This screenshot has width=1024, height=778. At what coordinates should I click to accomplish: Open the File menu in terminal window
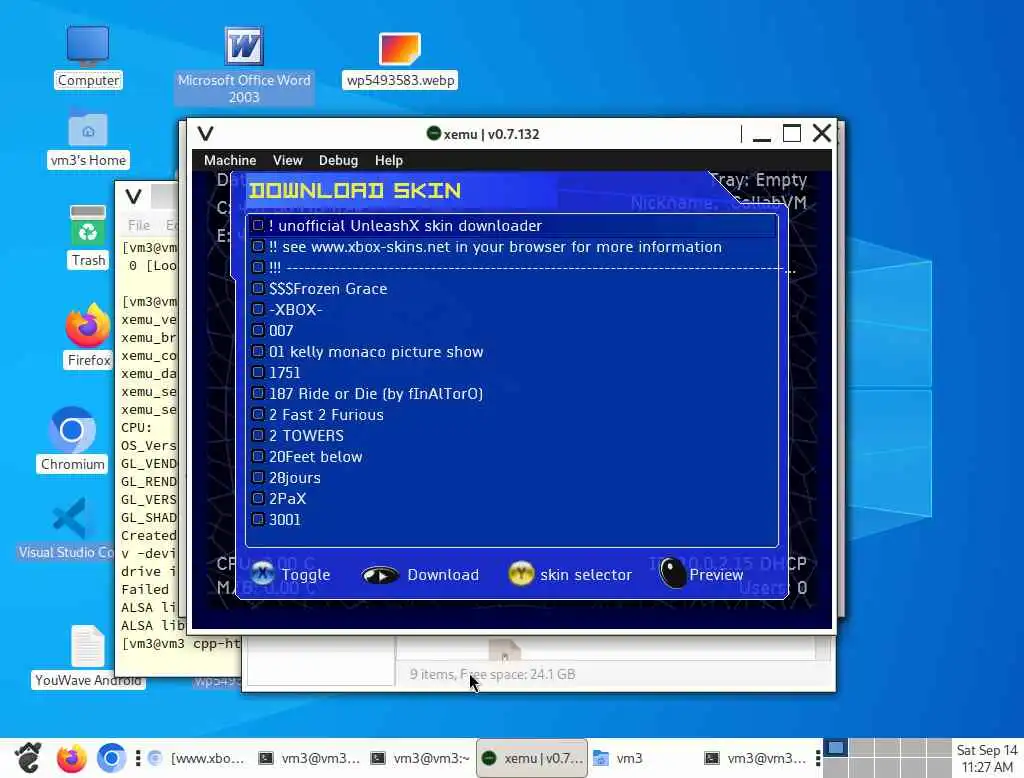point(139,225)
